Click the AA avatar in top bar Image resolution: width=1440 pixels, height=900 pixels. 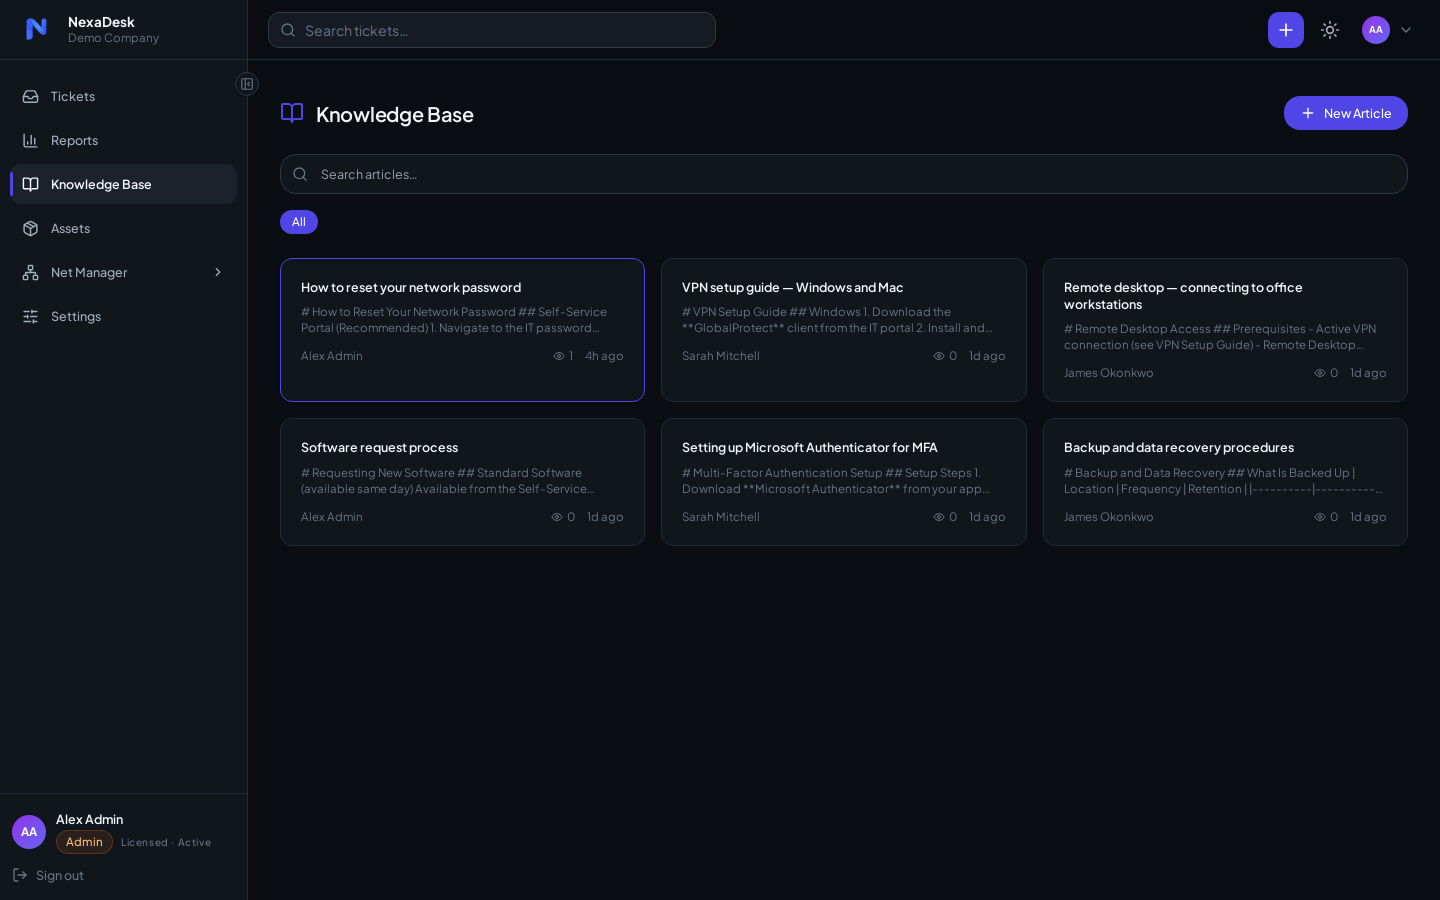click(x=1376, y=30)
